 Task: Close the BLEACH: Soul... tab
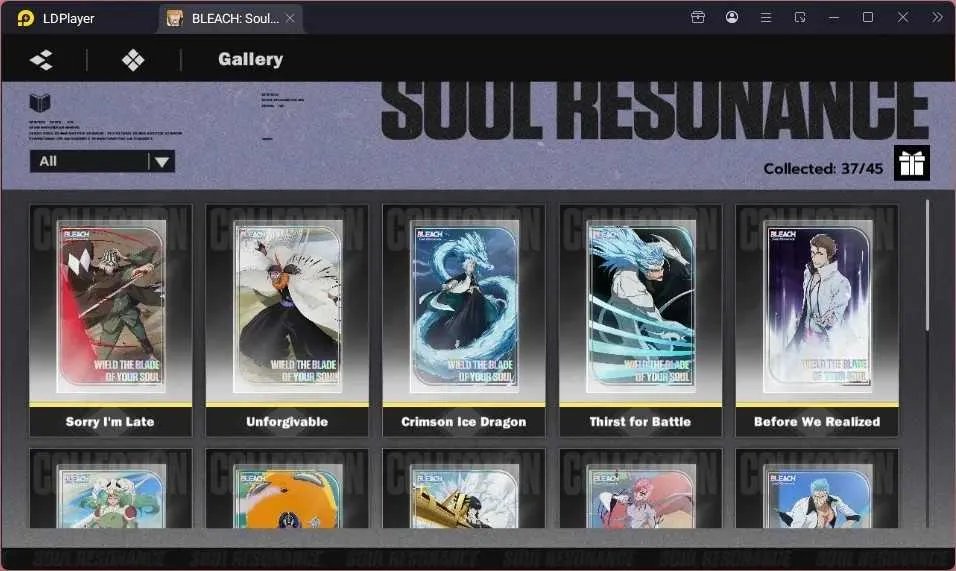(290, 18)
